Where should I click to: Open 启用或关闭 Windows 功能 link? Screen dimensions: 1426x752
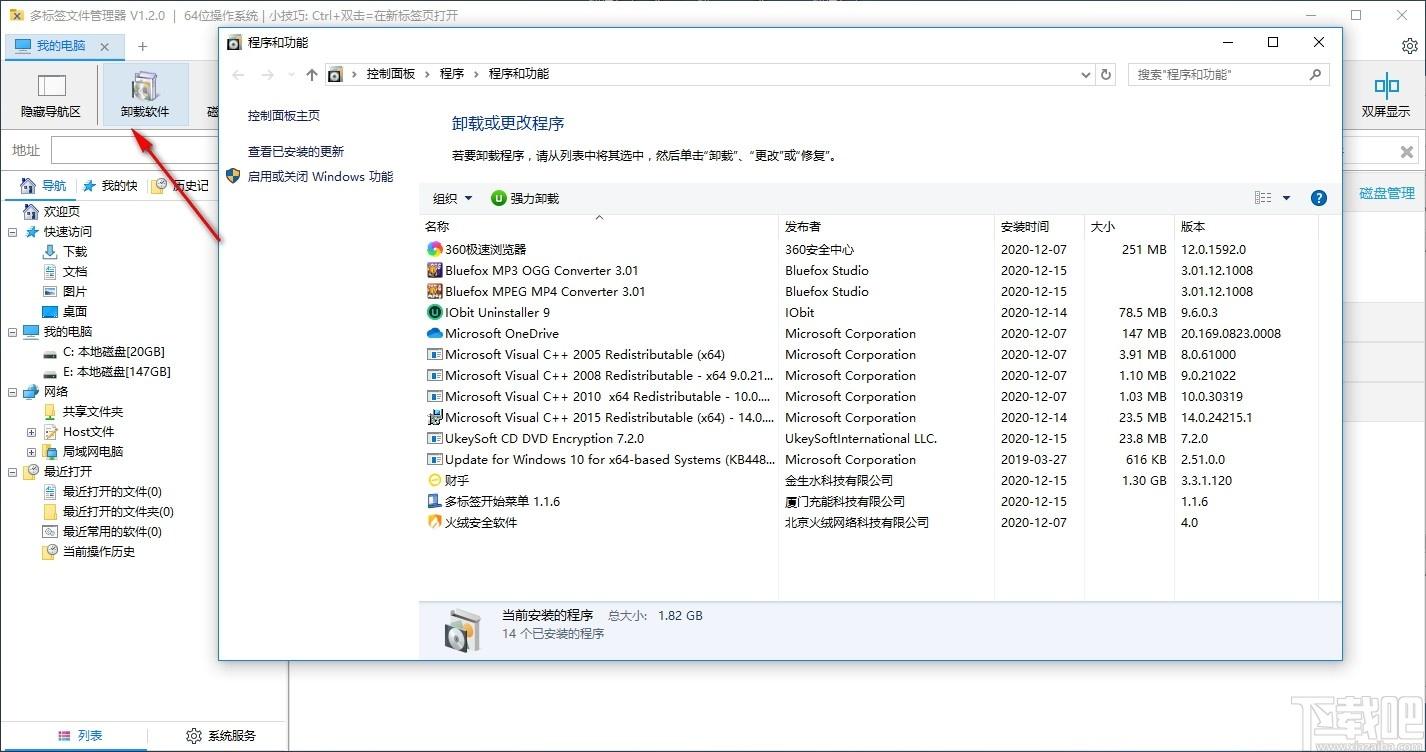pyautogui.click(x=321, y=177)
